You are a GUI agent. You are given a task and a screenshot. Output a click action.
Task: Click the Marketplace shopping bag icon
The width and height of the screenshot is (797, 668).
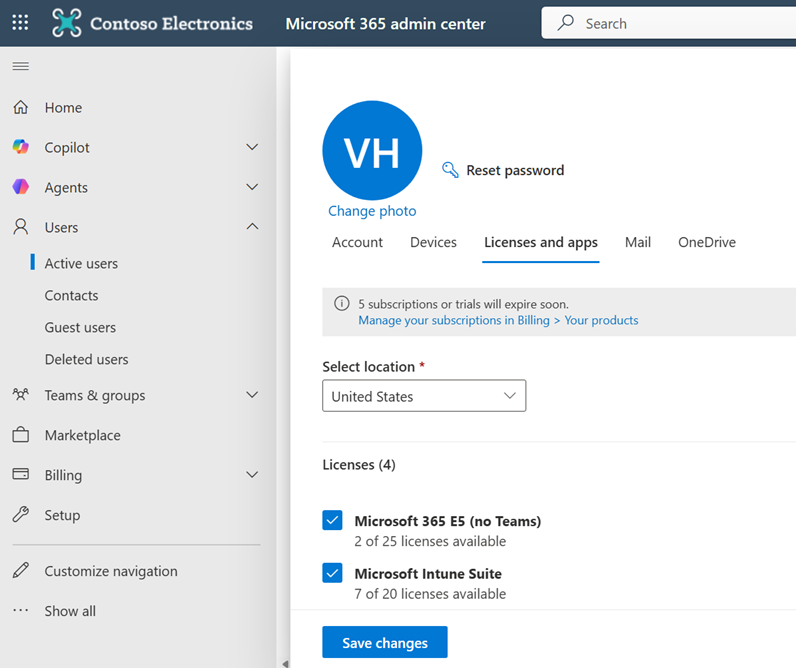pyautogui.click(x=21, y=435)
